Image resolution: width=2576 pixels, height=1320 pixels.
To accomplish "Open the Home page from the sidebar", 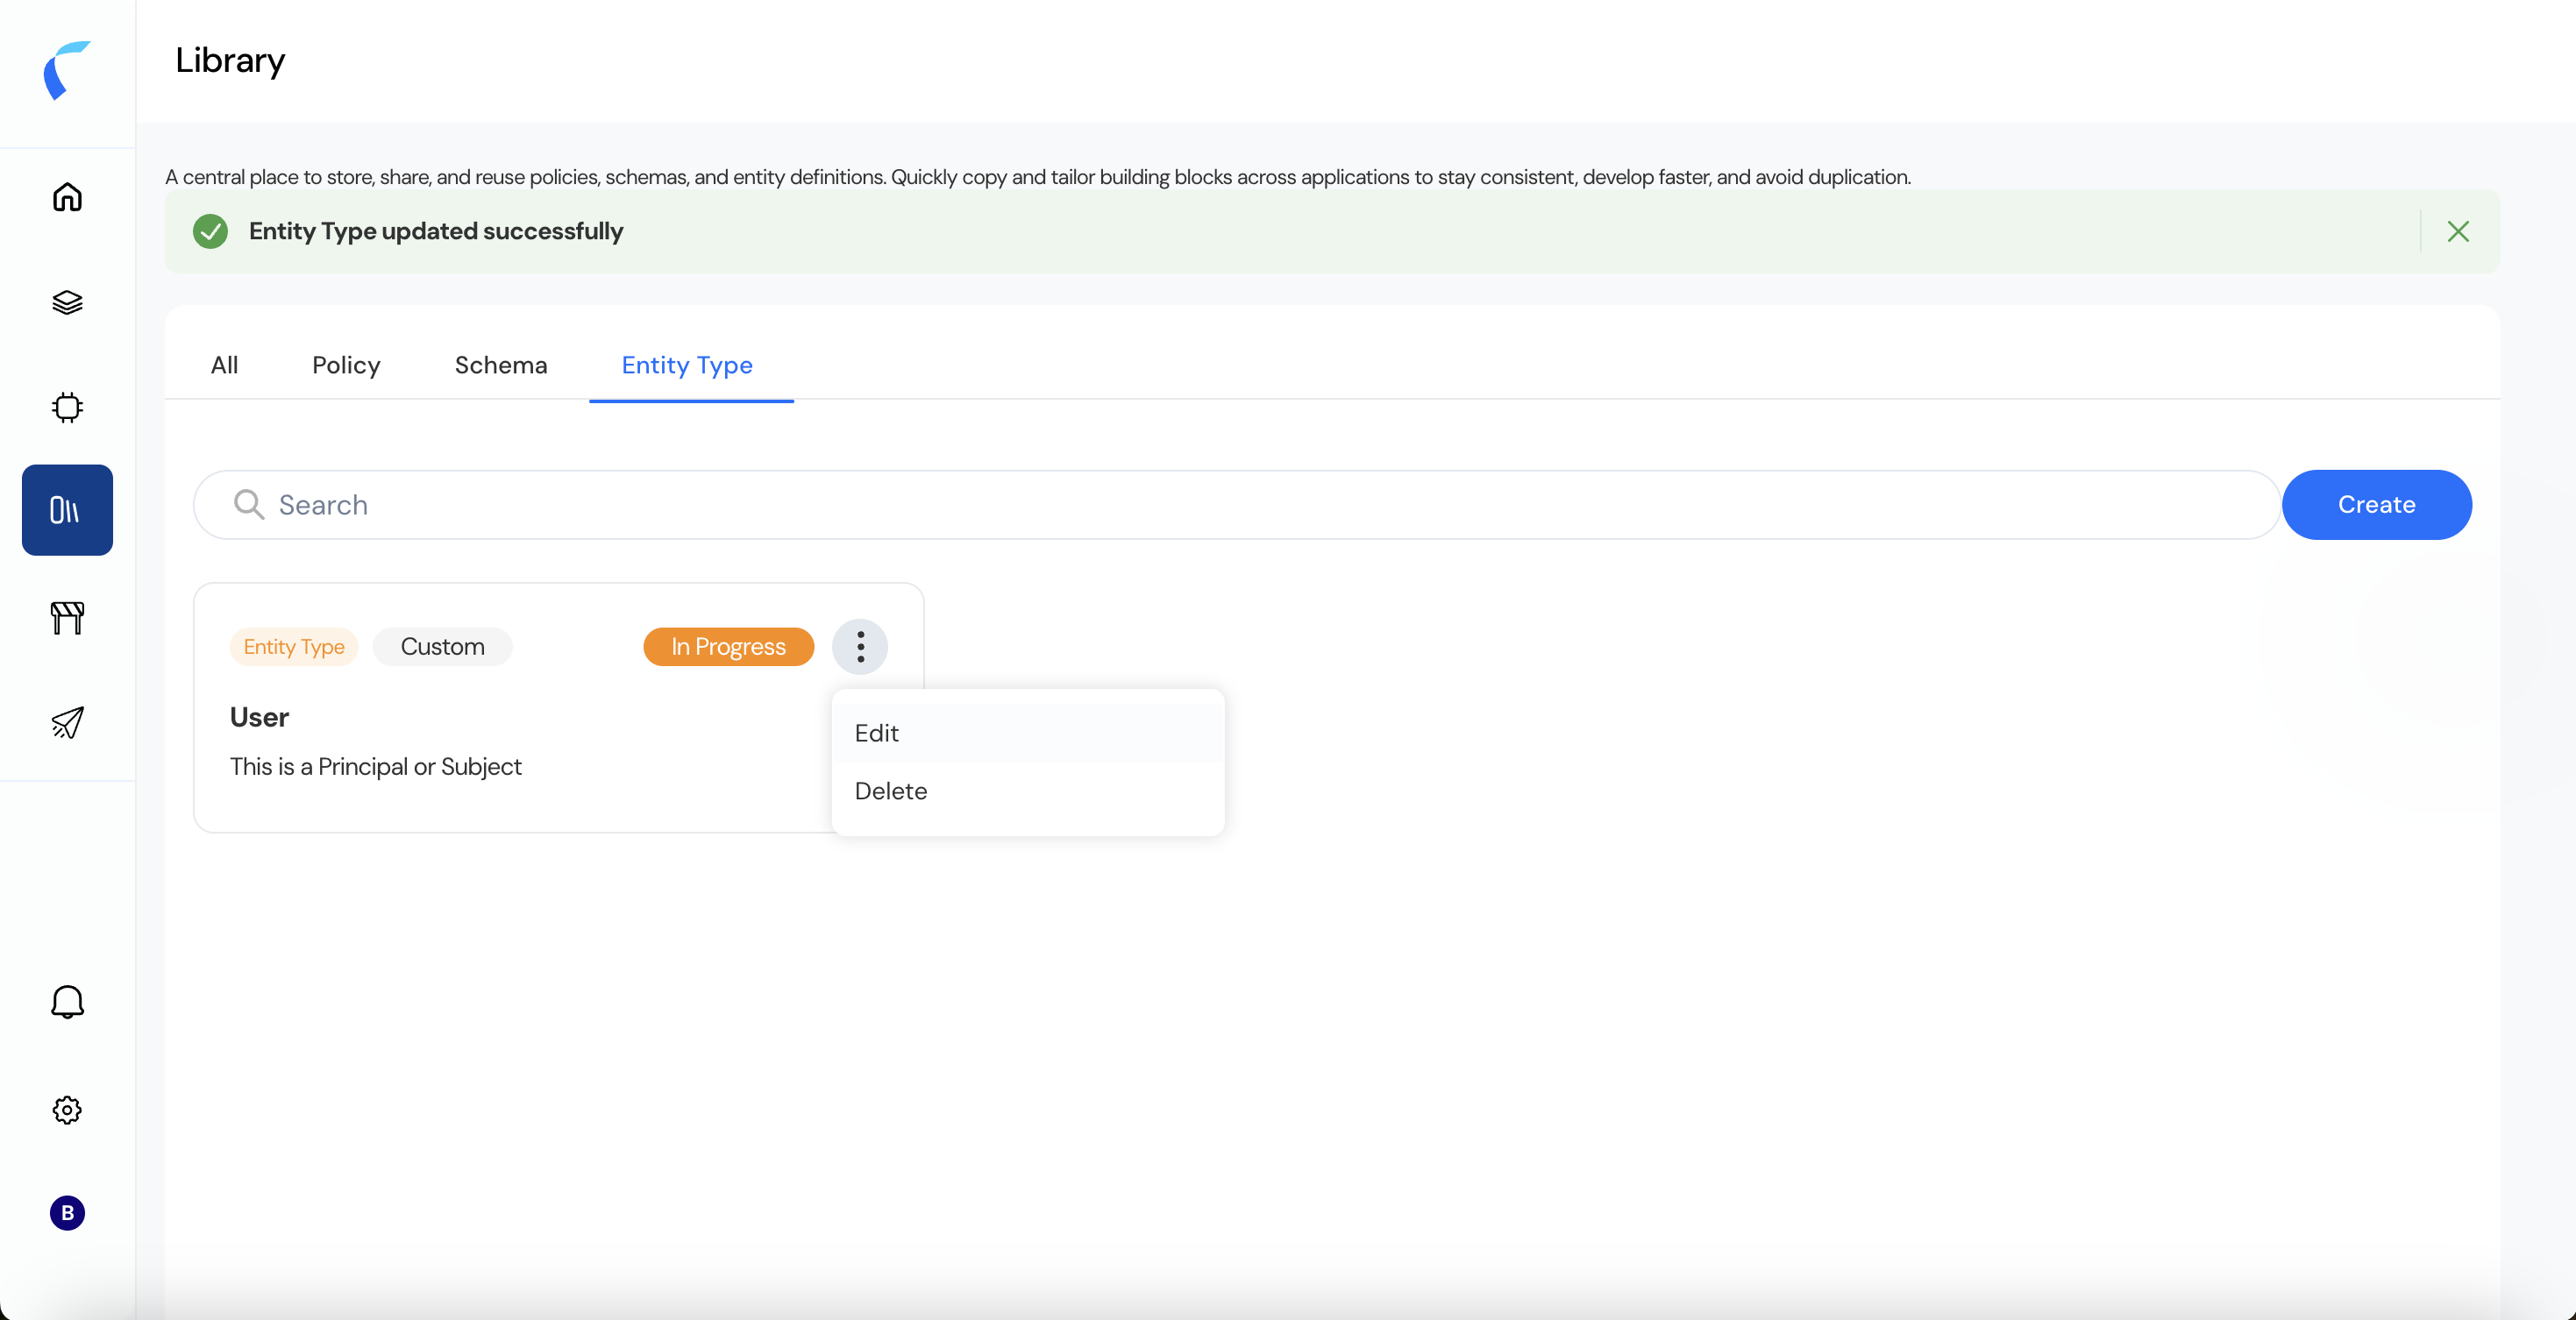I will coord(67,197).
